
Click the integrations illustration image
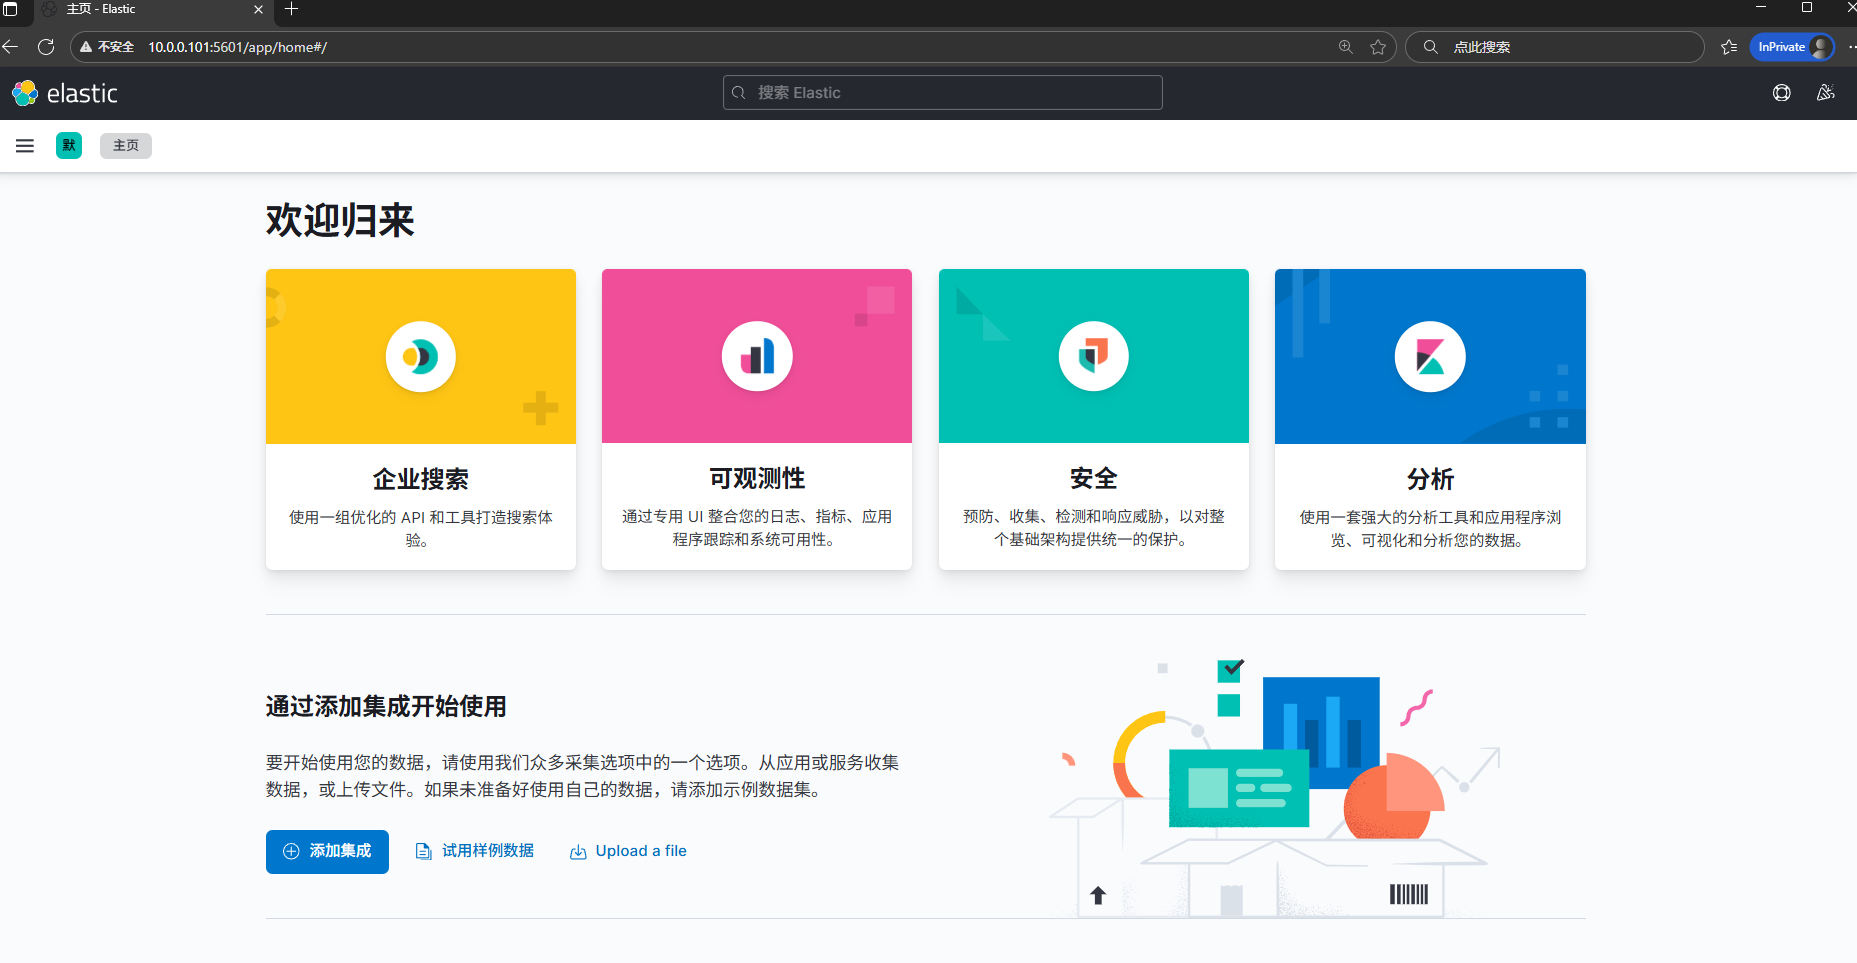point(1275,787)
